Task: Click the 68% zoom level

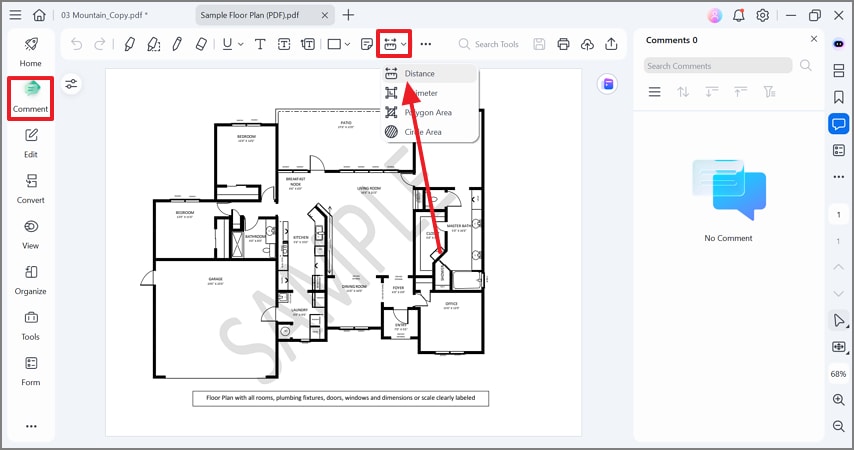Action: point(838,374)
